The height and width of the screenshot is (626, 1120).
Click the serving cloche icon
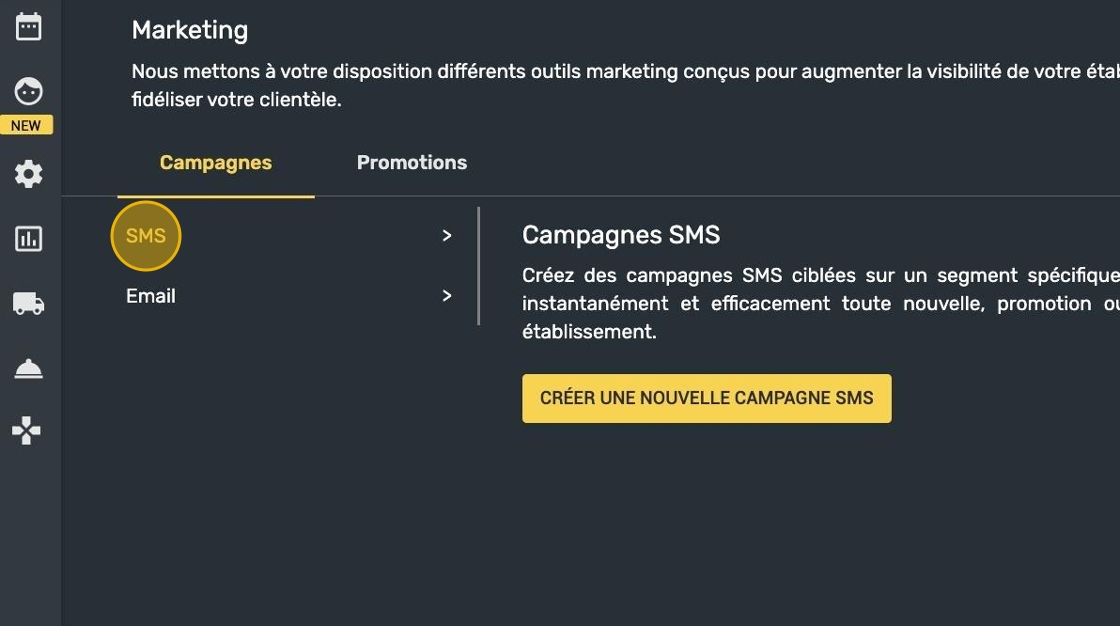click(28, 369)
